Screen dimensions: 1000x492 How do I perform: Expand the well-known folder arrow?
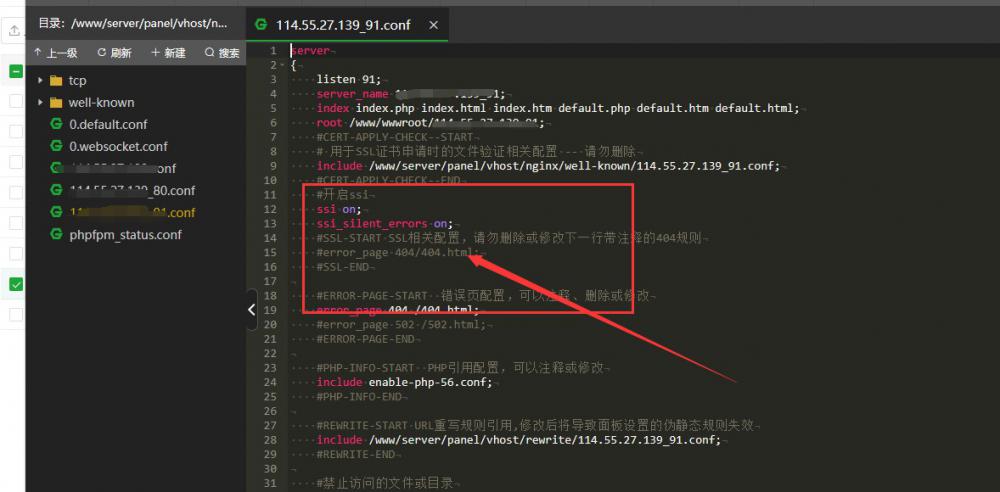(40, 102)
